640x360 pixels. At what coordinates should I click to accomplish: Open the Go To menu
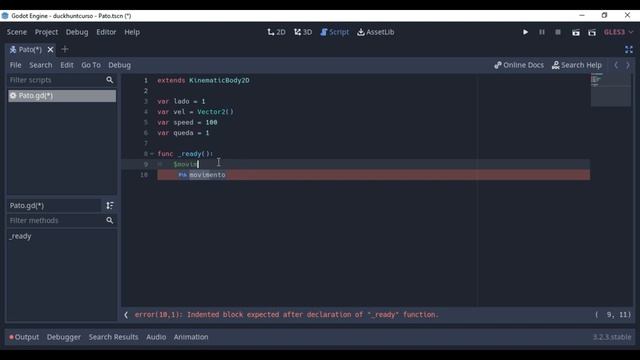pyautogui.click(x=91, y=65)
